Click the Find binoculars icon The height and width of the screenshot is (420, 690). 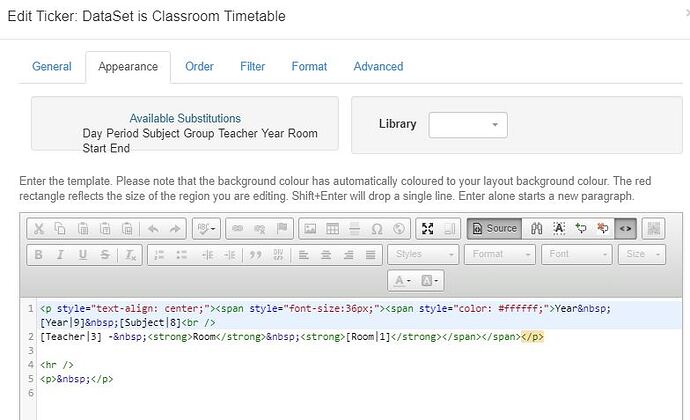coord(537,228)
